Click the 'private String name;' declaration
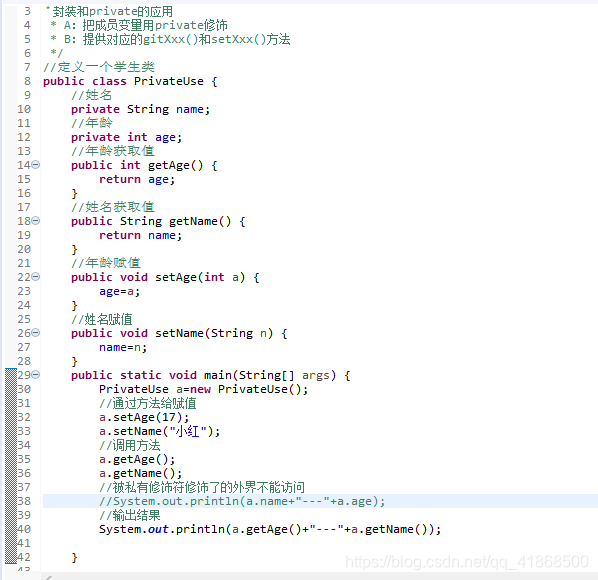Viewport: 598px width, 580px height. (x=140, y=109)
